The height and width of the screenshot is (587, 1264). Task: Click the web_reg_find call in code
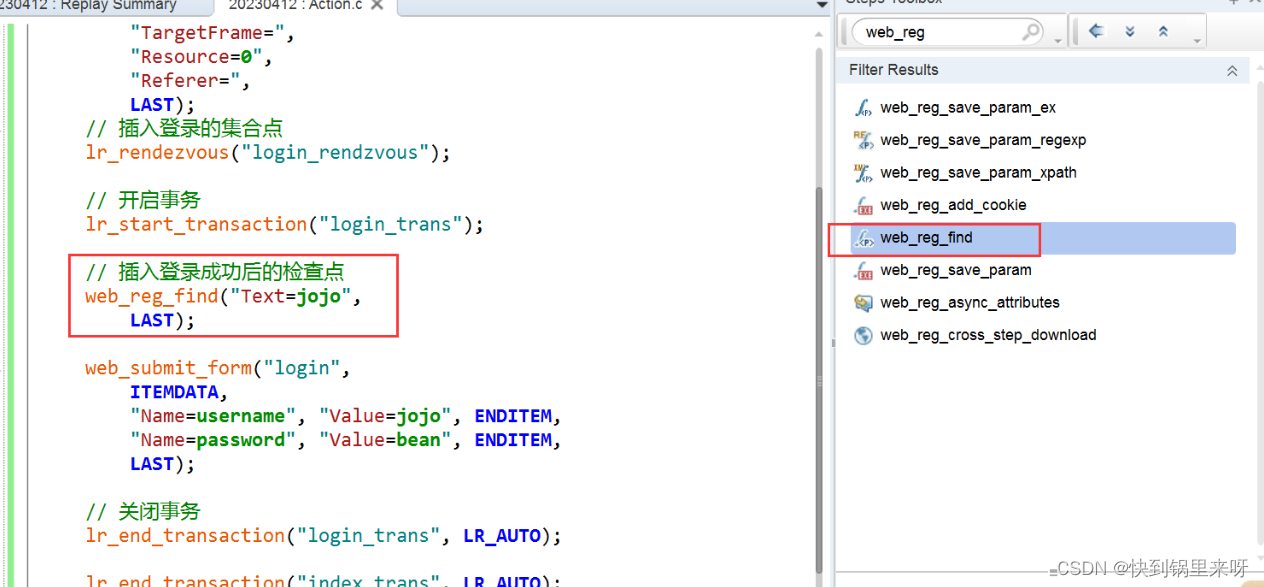pyautogui.click(x=152, y=297)
